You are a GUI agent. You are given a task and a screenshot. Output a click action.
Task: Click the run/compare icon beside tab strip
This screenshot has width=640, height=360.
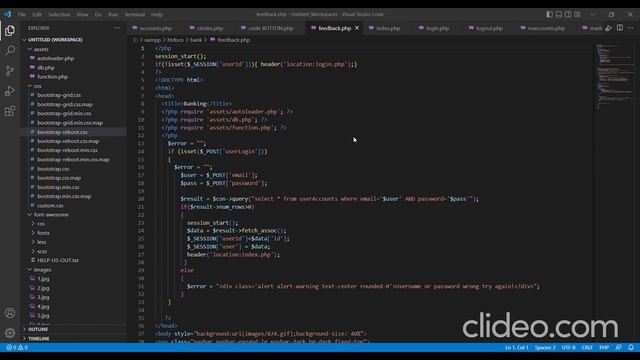609,28
